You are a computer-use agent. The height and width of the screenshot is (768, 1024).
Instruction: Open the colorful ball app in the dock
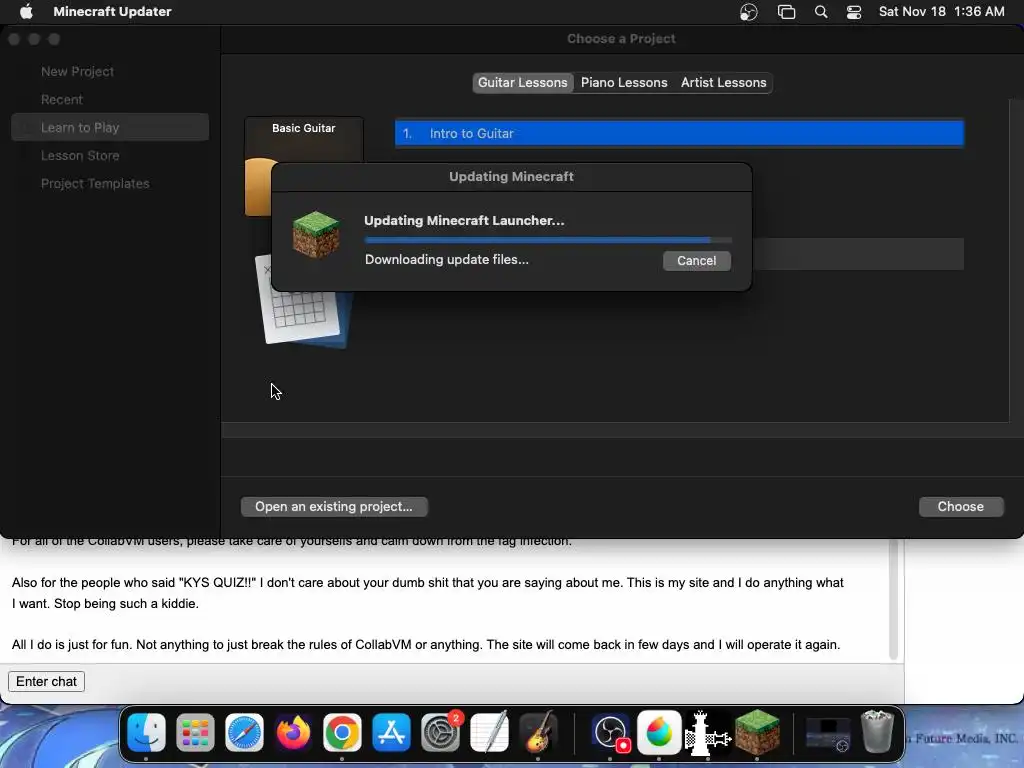click(x=658, y=732)
